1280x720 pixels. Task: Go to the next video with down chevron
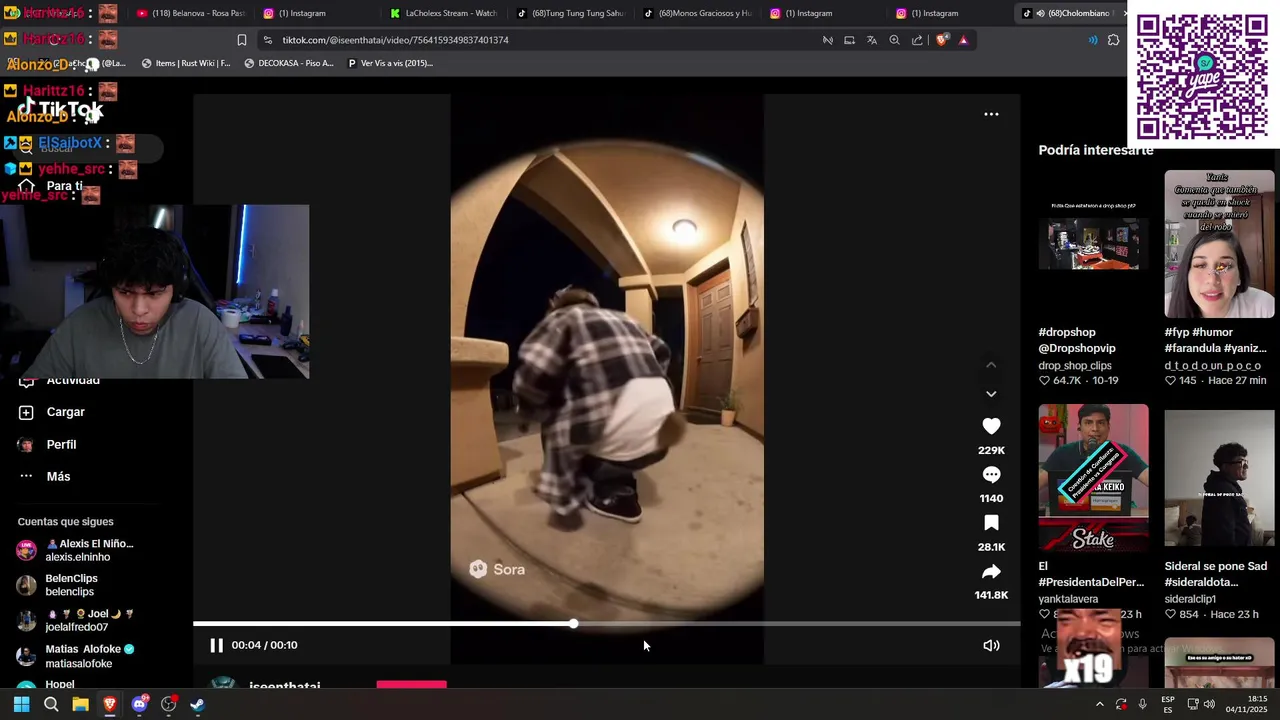991,394
